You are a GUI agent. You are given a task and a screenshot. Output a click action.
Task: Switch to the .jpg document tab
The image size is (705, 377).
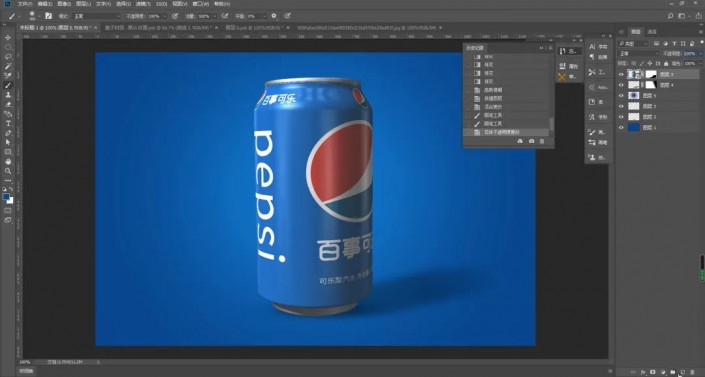point(366,27)
